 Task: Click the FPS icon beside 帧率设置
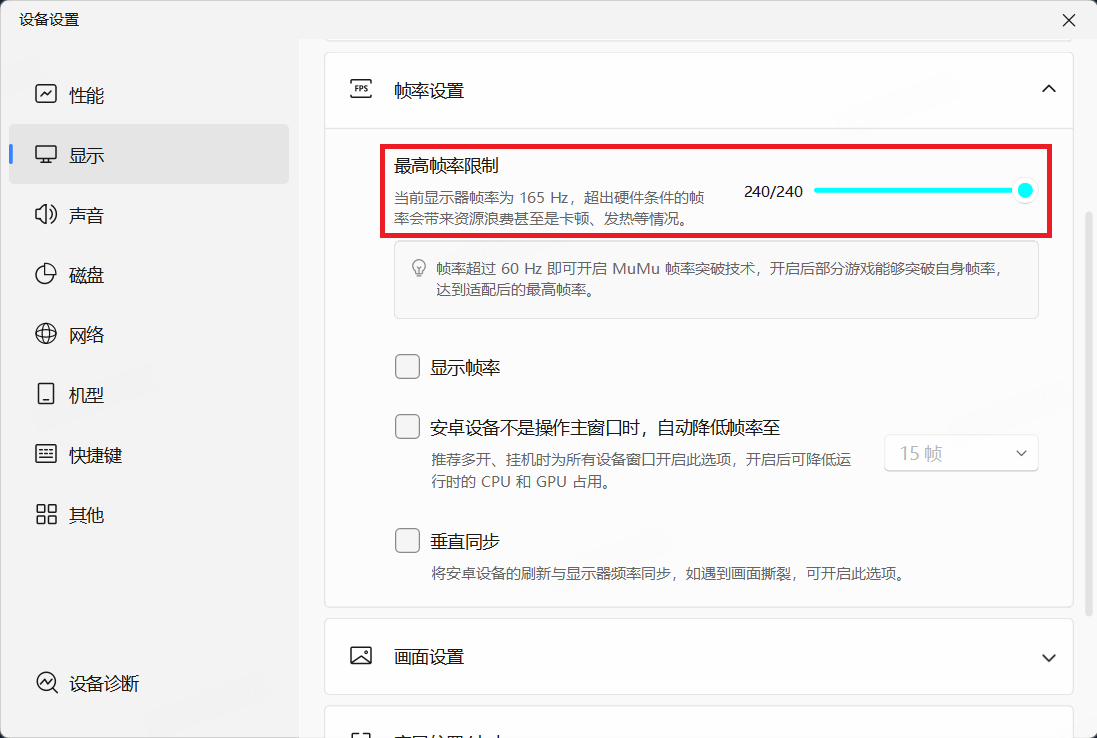(361, 89)
